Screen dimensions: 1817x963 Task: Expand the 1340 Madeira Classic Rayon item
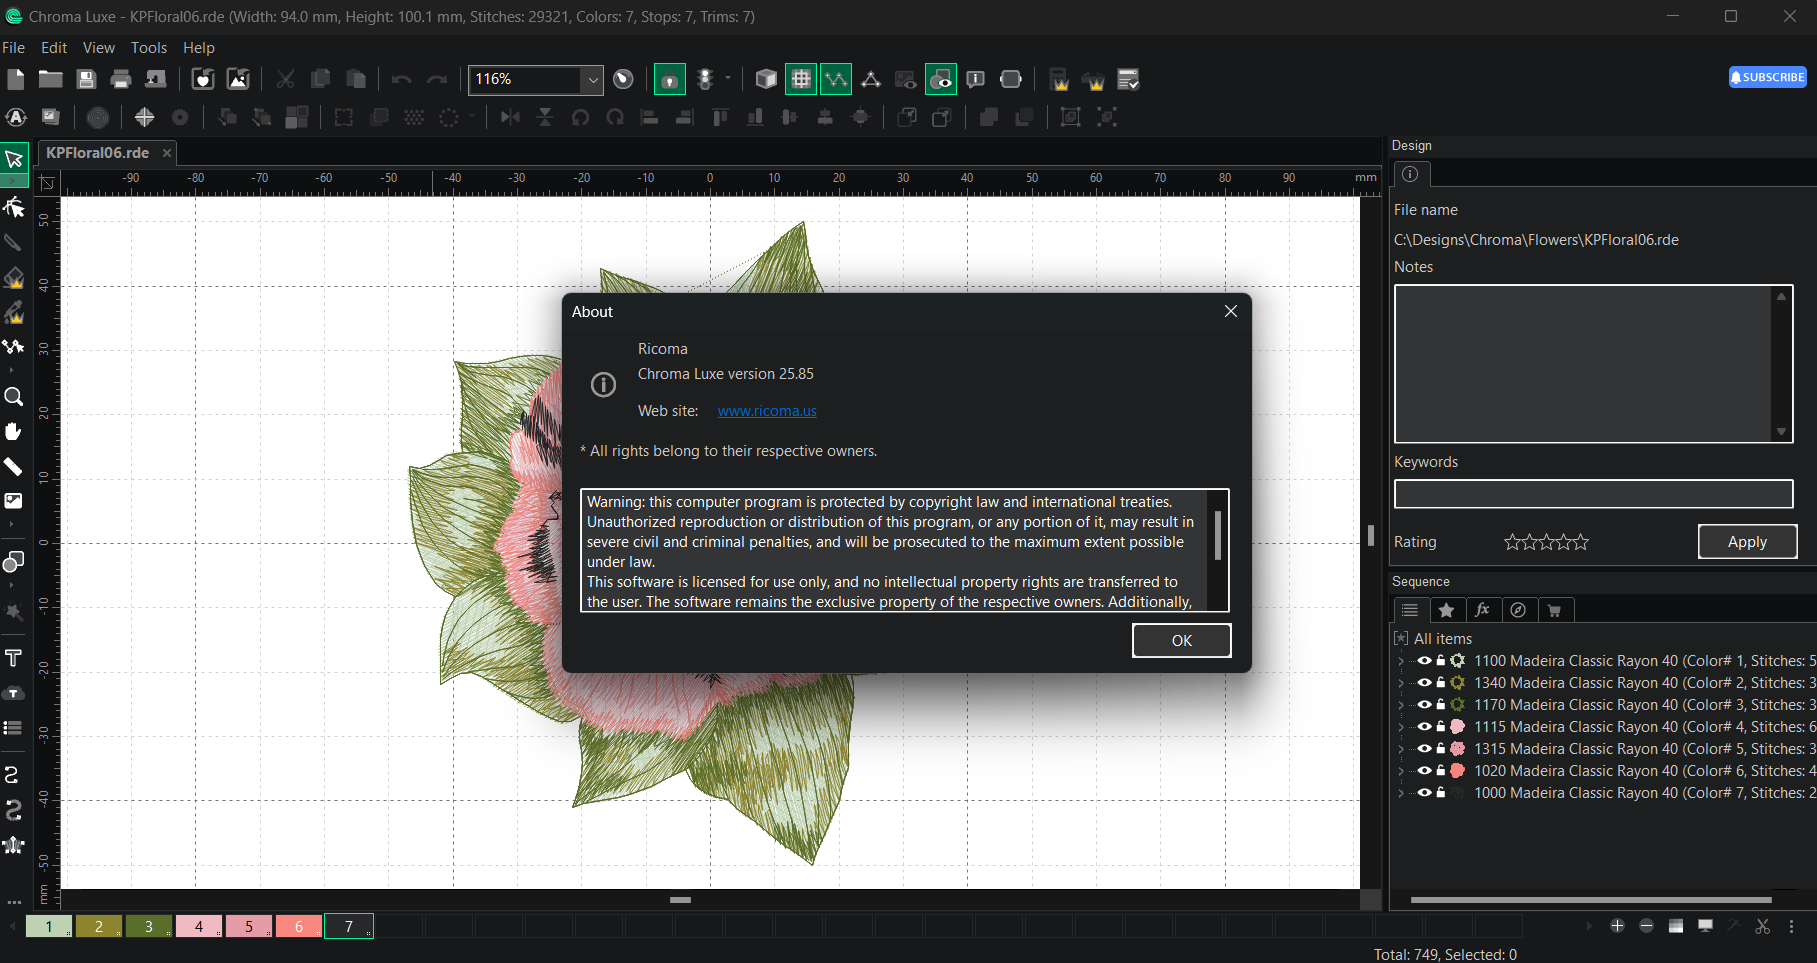[1401, 682]
